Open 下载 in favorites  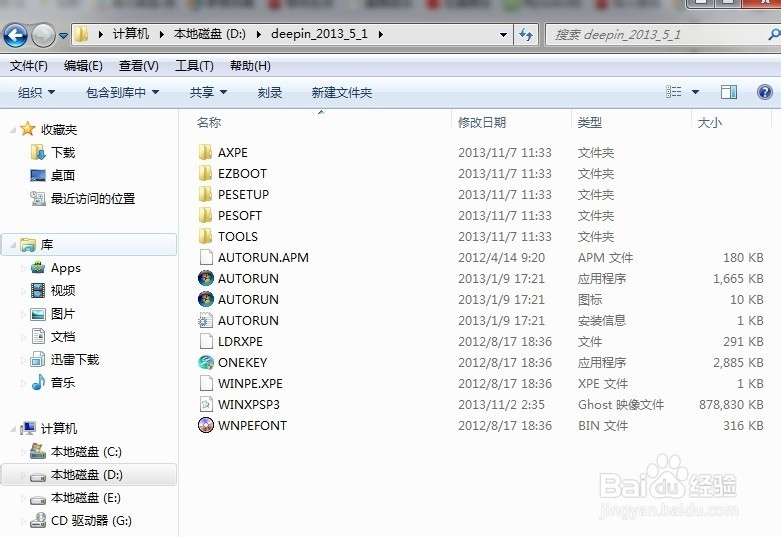click(x=63, y=152)
